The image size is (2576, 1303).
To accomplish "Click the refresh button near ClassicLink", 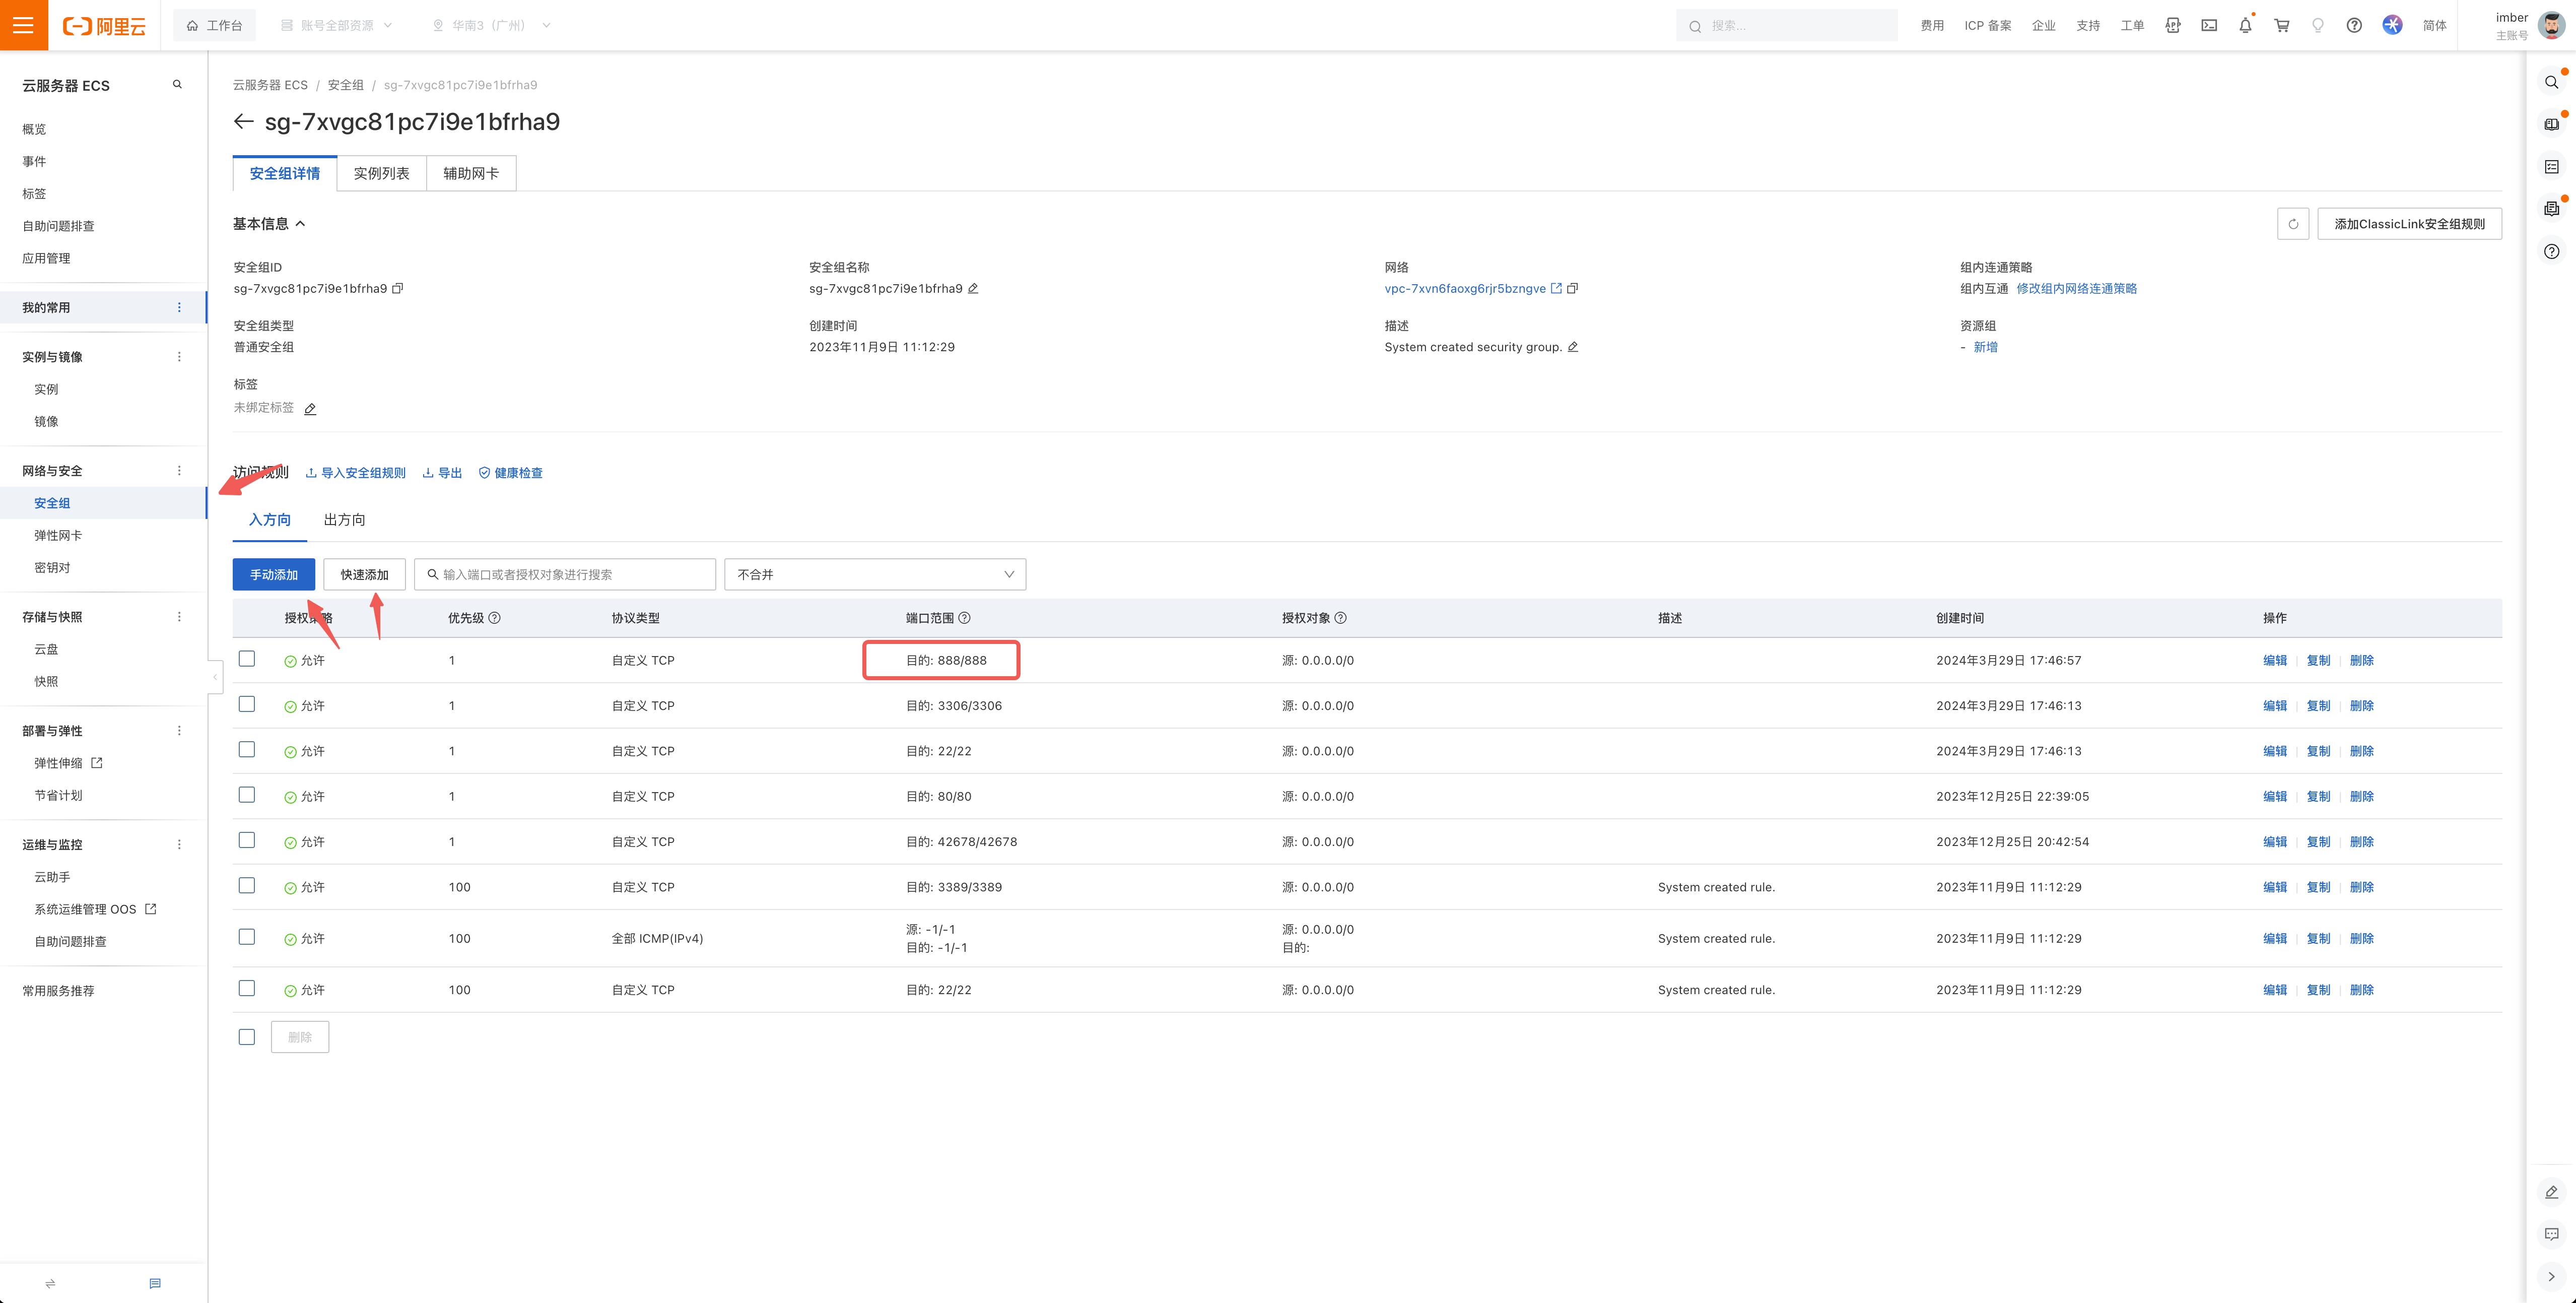I will (2293, 224).
